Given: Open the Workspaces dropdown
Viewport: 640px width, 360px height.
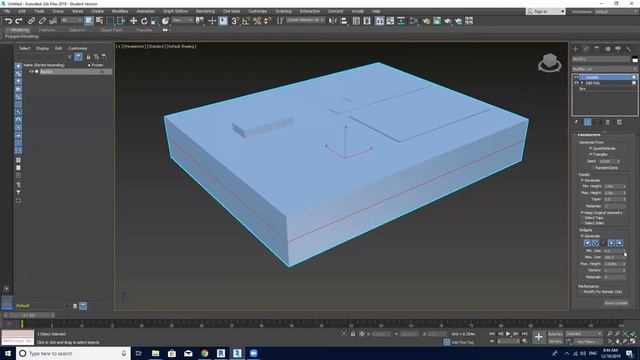Looking at the screenshot, I should coord(616,11).
